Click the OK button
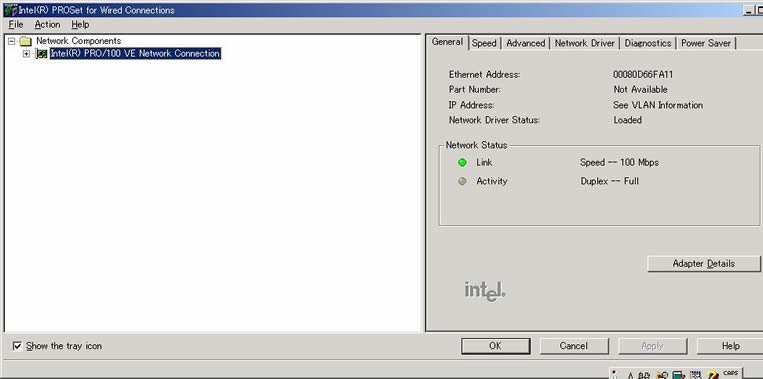This screenshot has width=763, height=379. coord(495,346)
